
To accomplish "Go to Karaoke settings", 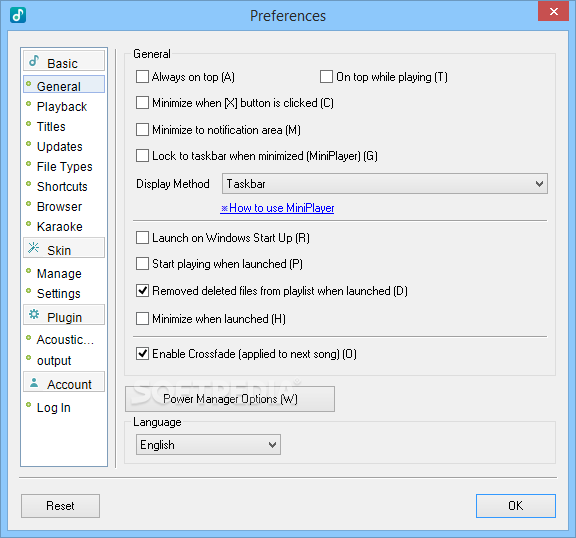I will coord(60,227).
